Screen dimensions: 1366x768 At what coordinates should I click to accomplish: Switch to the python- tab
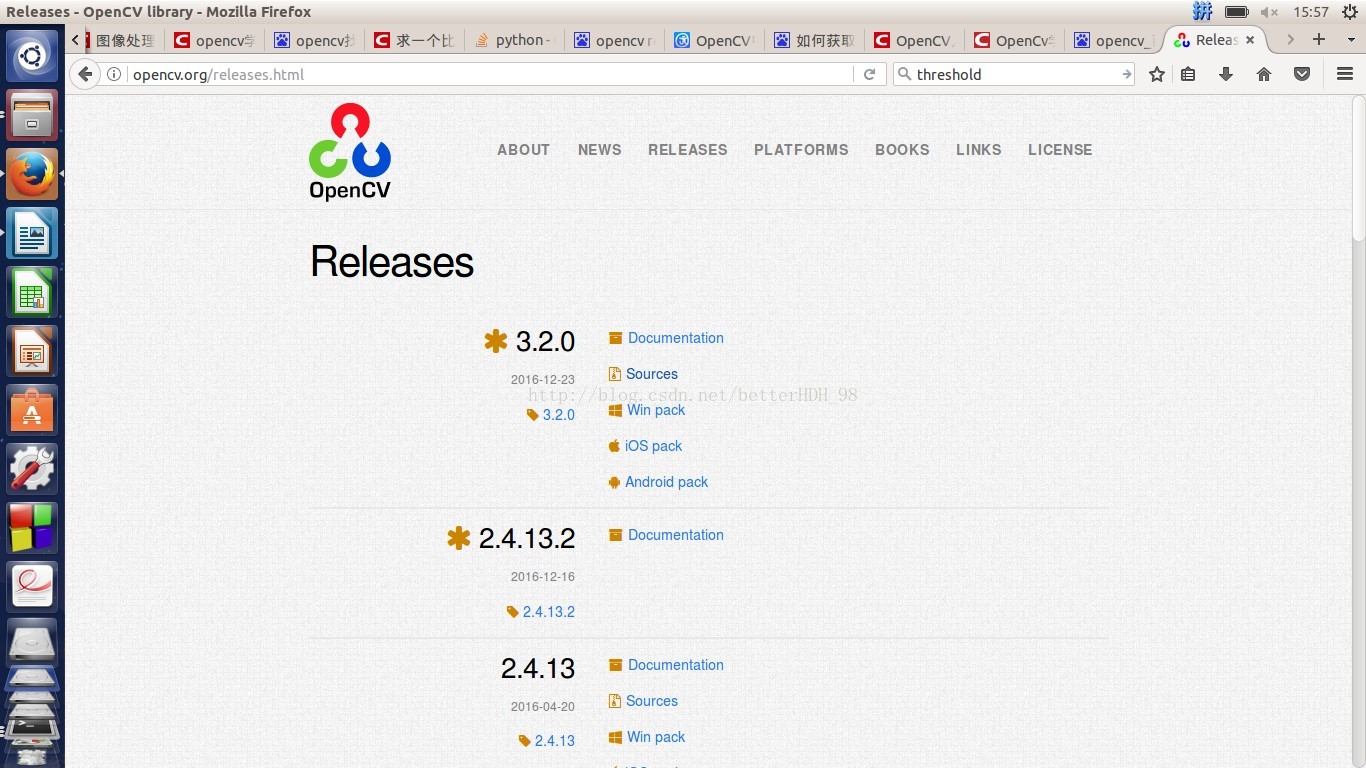point(514,40)
